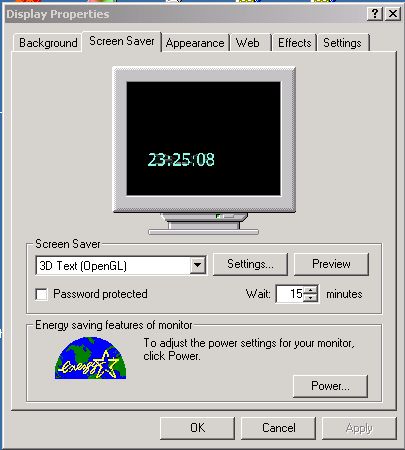Enable the Password protected checkbox
The width and height of the screenshot is (405, 450).
(x=41, y=294)
